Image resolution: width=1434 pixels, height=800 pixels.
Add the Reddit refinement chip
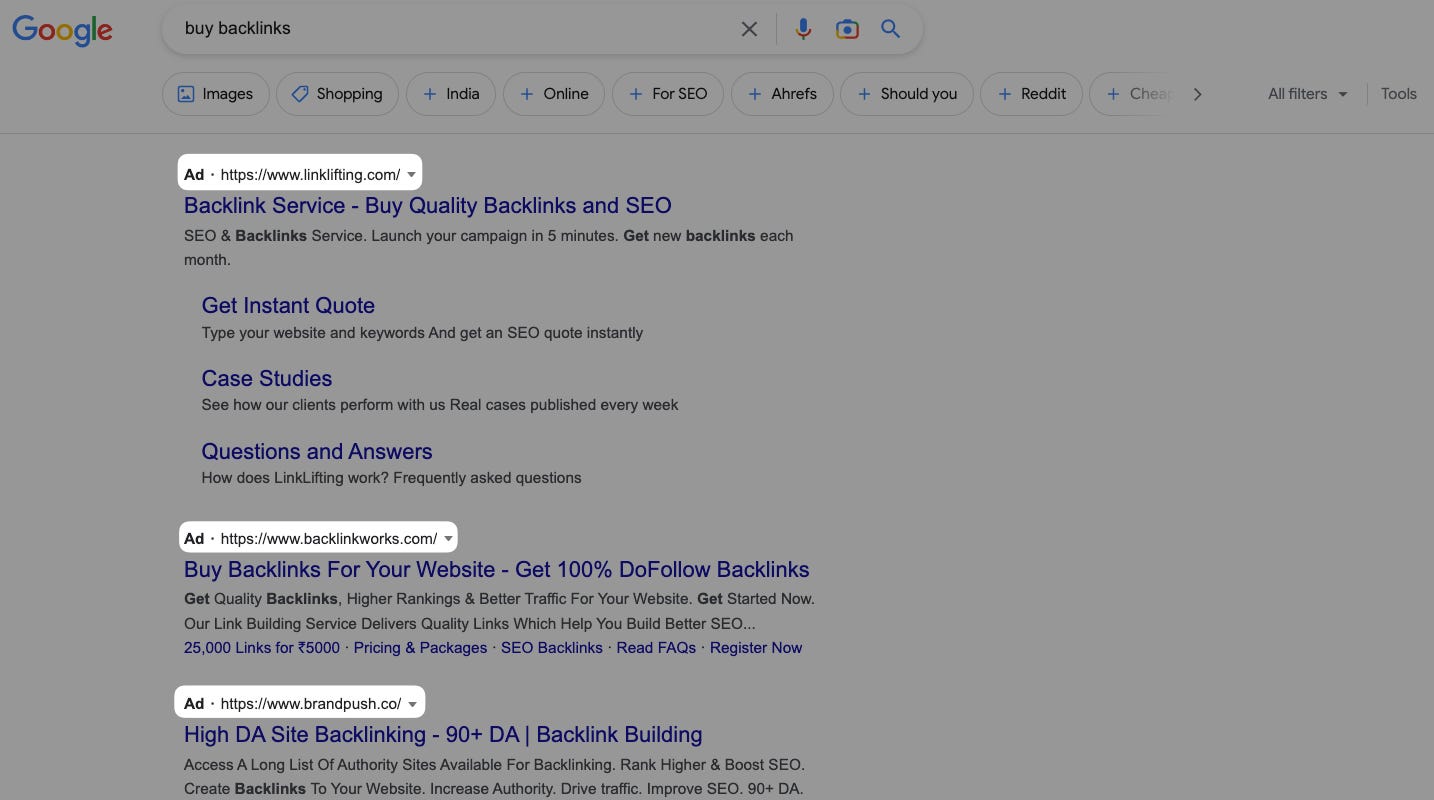1031,94
